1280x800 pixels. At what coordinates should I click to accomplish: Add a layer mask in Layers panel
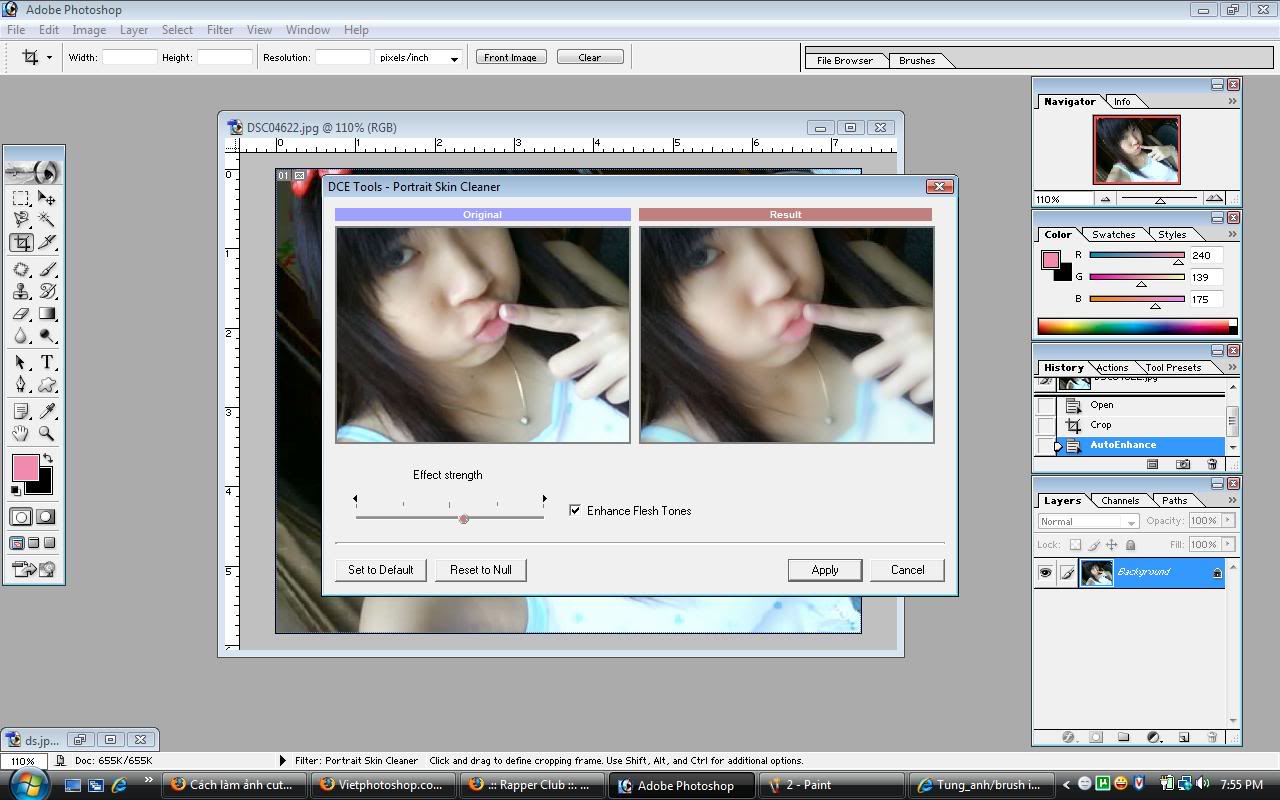tap(1096, 737)
